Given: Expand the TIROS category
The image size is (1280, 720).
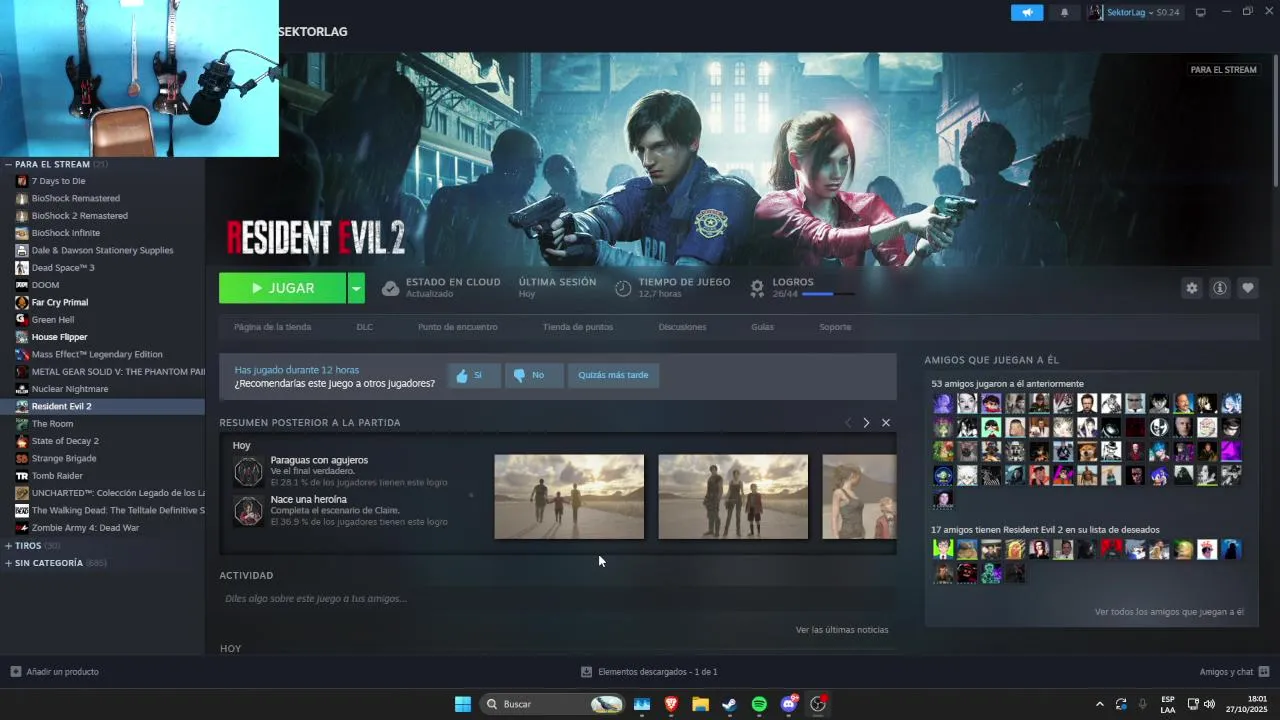Looking at the screenshot, I should click(x=8, y=546).
